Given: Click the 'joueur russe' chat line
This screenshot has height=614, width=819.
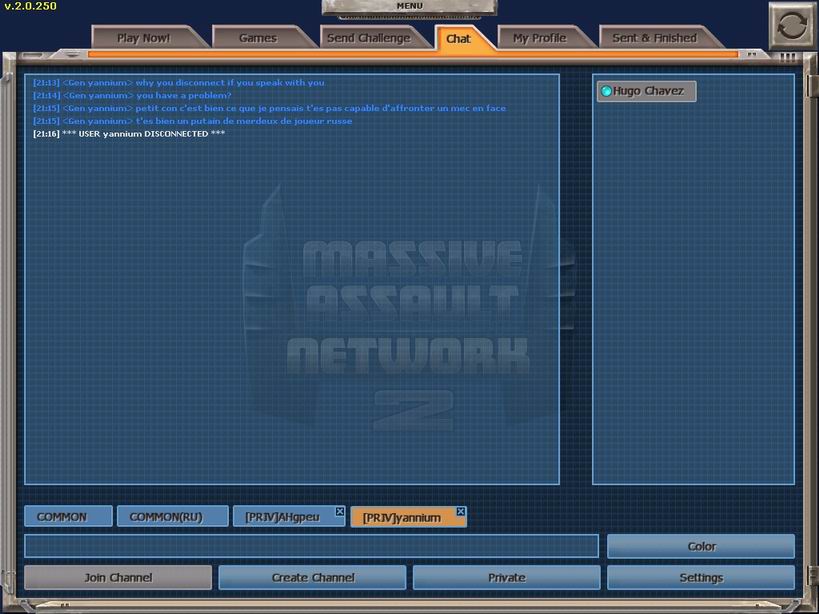Looking at the screenshot, I should (192, 121).
